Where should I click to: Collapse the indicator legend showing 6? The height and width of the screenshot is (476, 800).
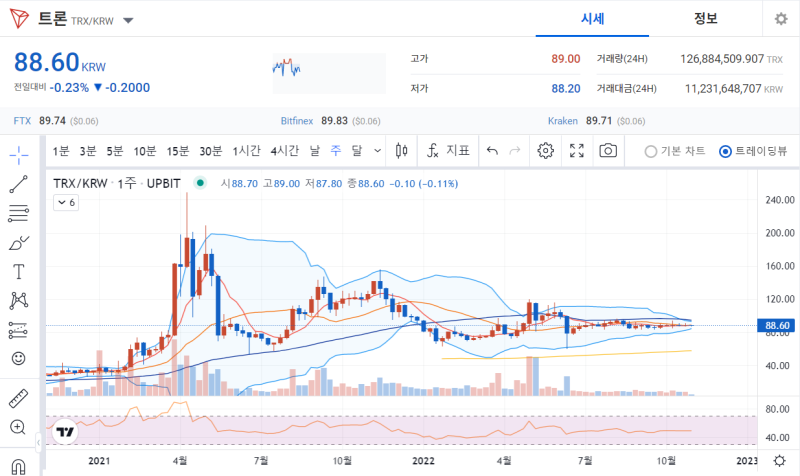tap(66, 203)
